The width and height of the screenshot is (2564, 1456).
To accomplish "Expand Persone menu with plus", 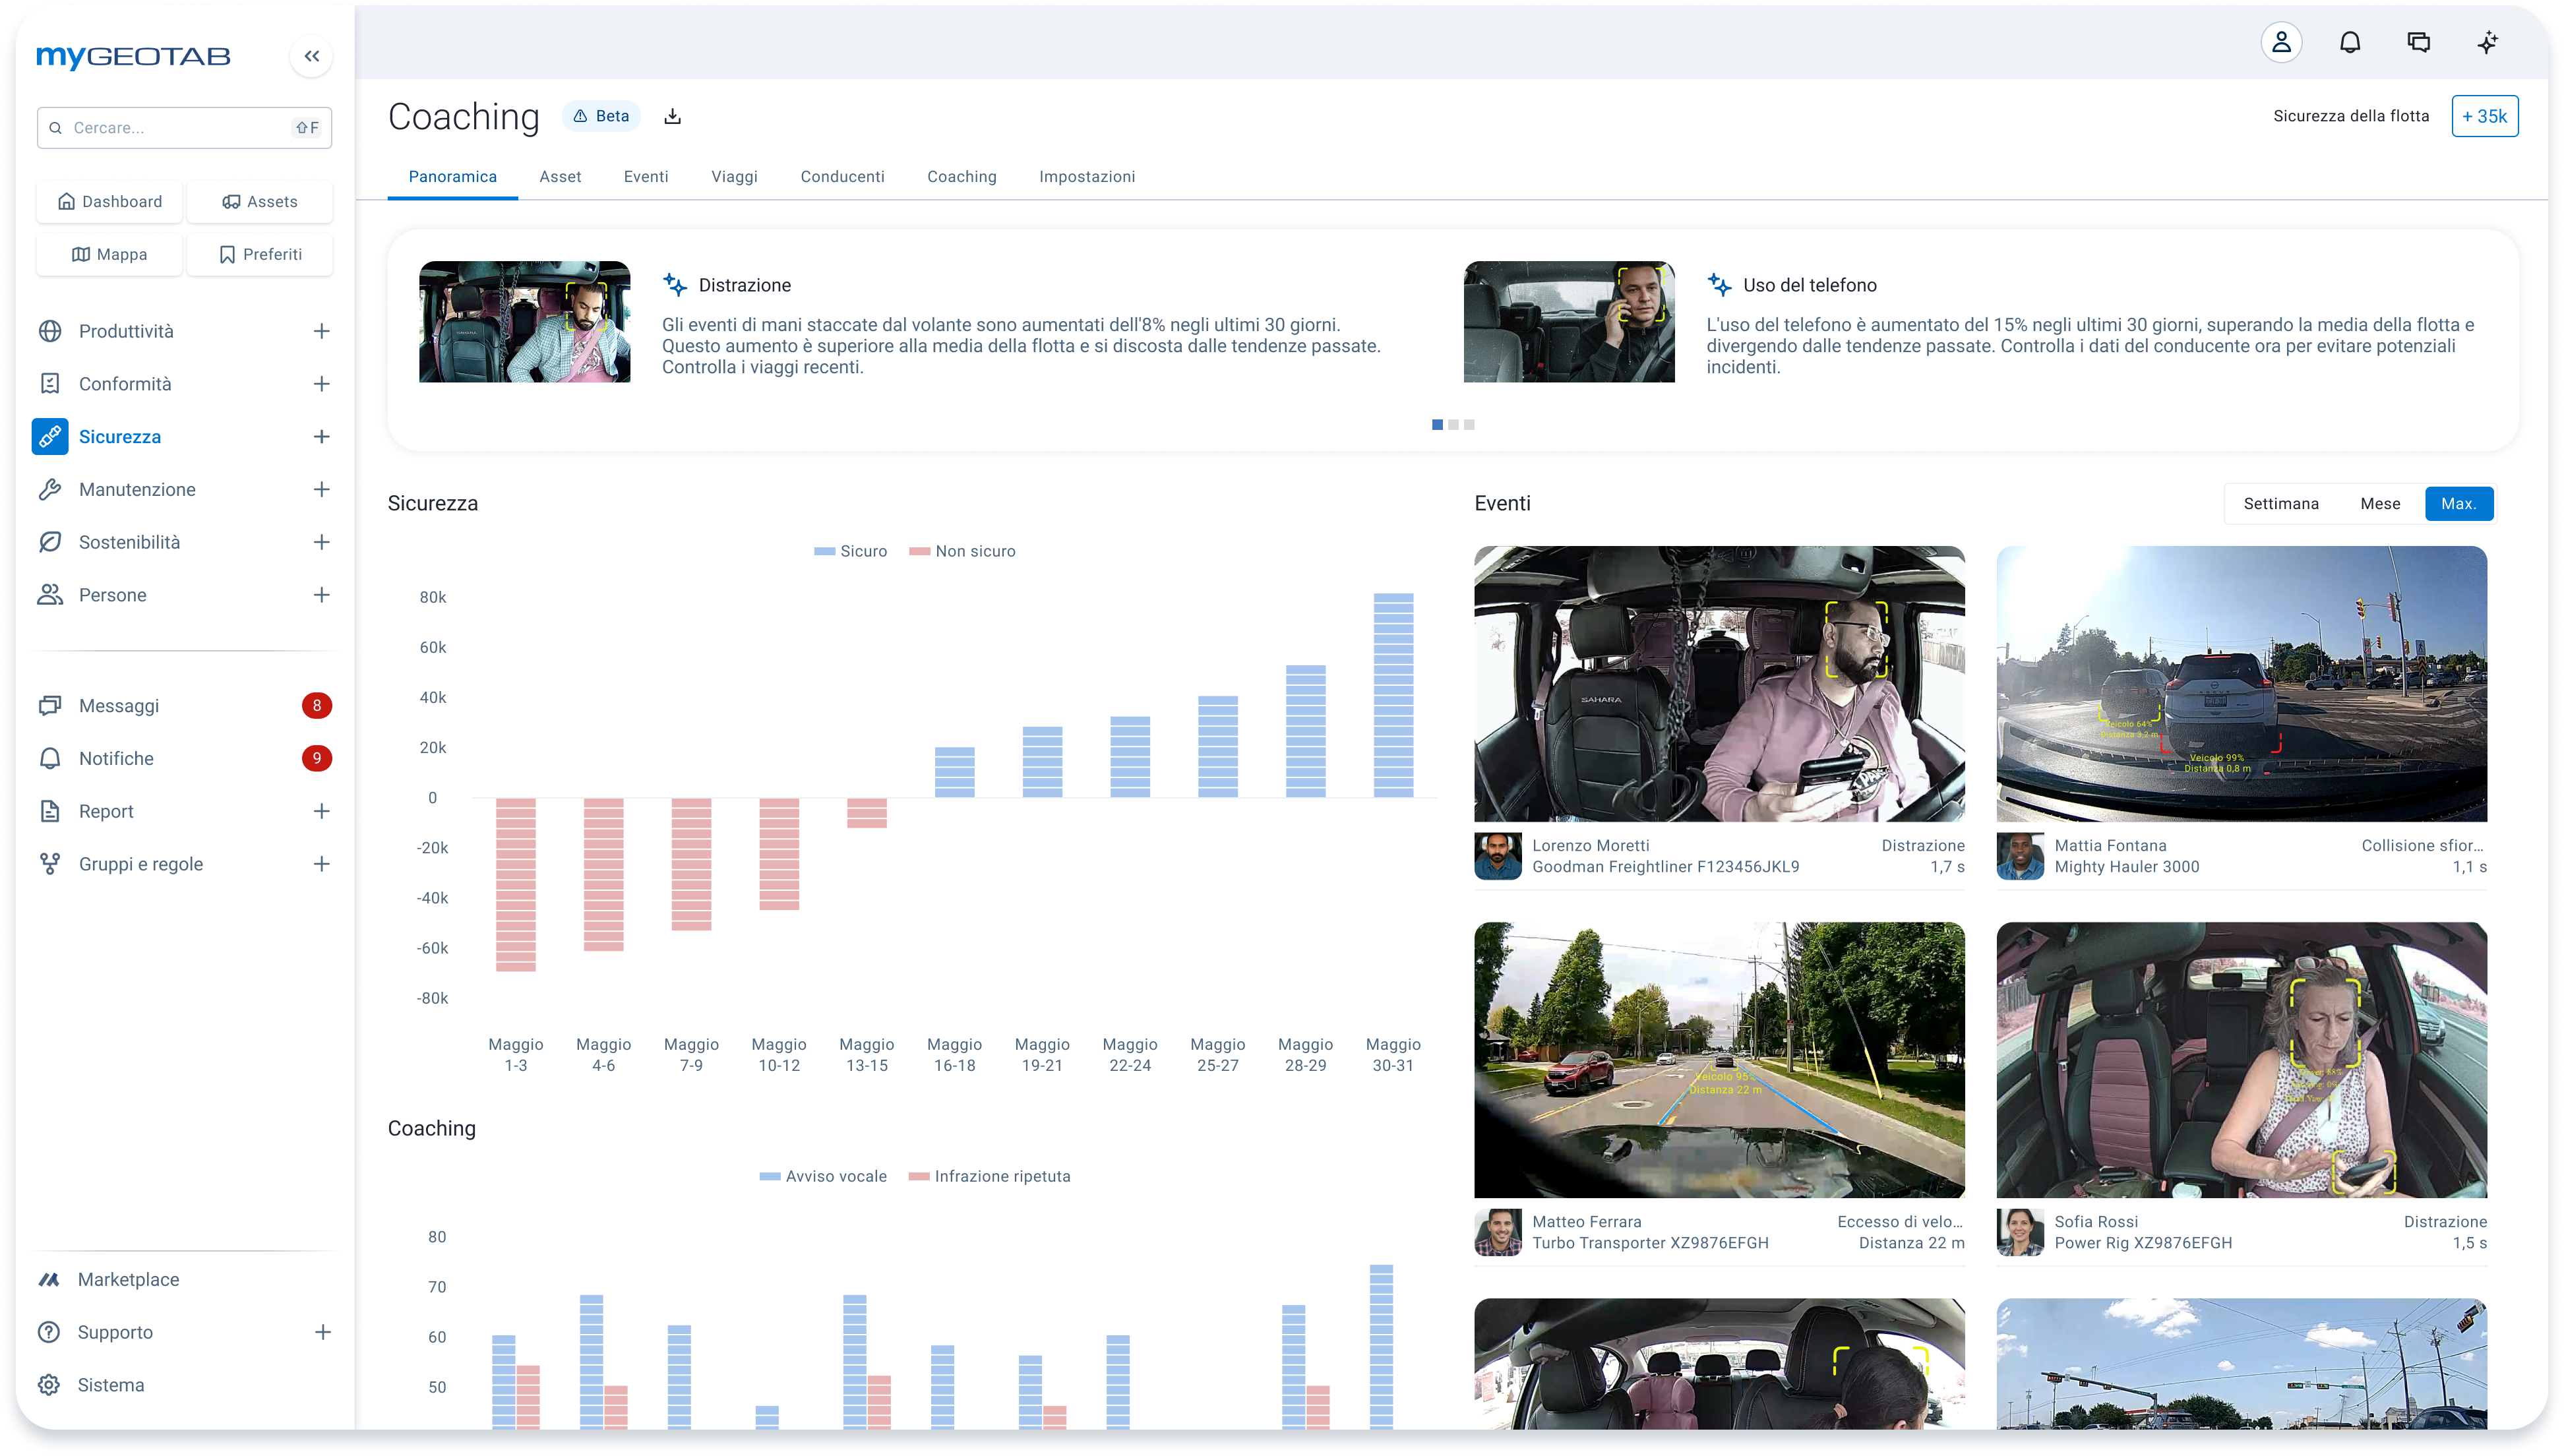I will pyautogui.click(x=321, y=595).
